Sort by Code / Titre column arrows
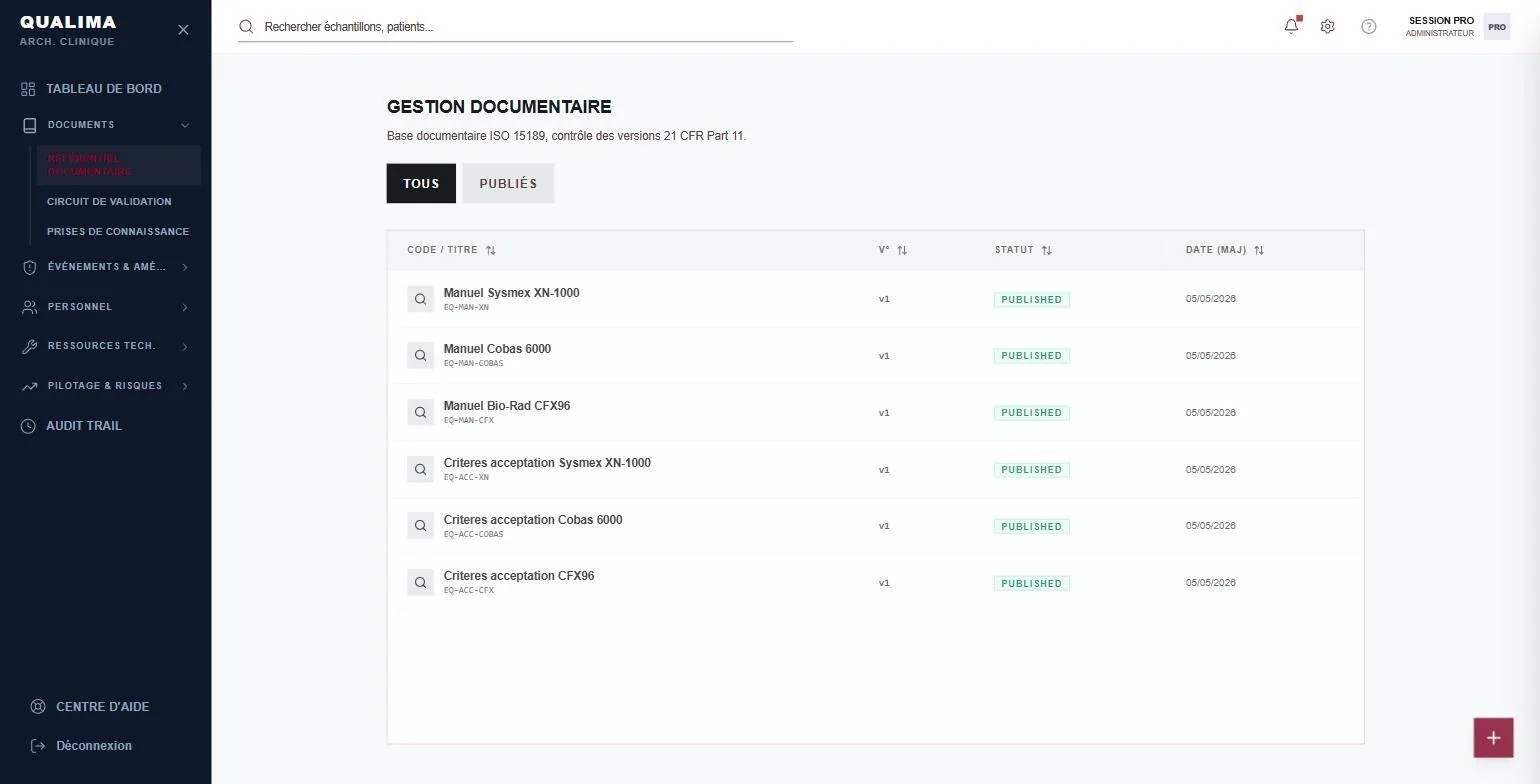Image resolution: width=1540 pixels, height=784 pixels. coord(491,250)
